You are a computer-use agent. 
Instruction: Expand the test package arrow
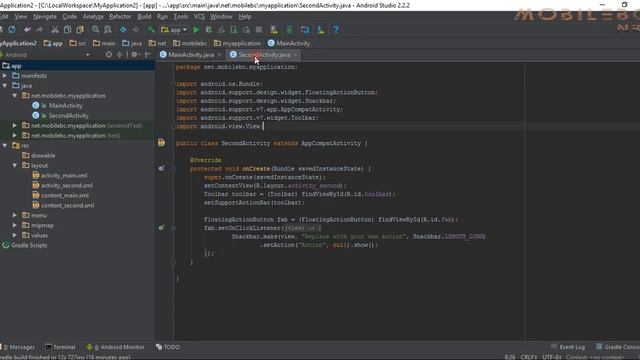tap(15, 136)
